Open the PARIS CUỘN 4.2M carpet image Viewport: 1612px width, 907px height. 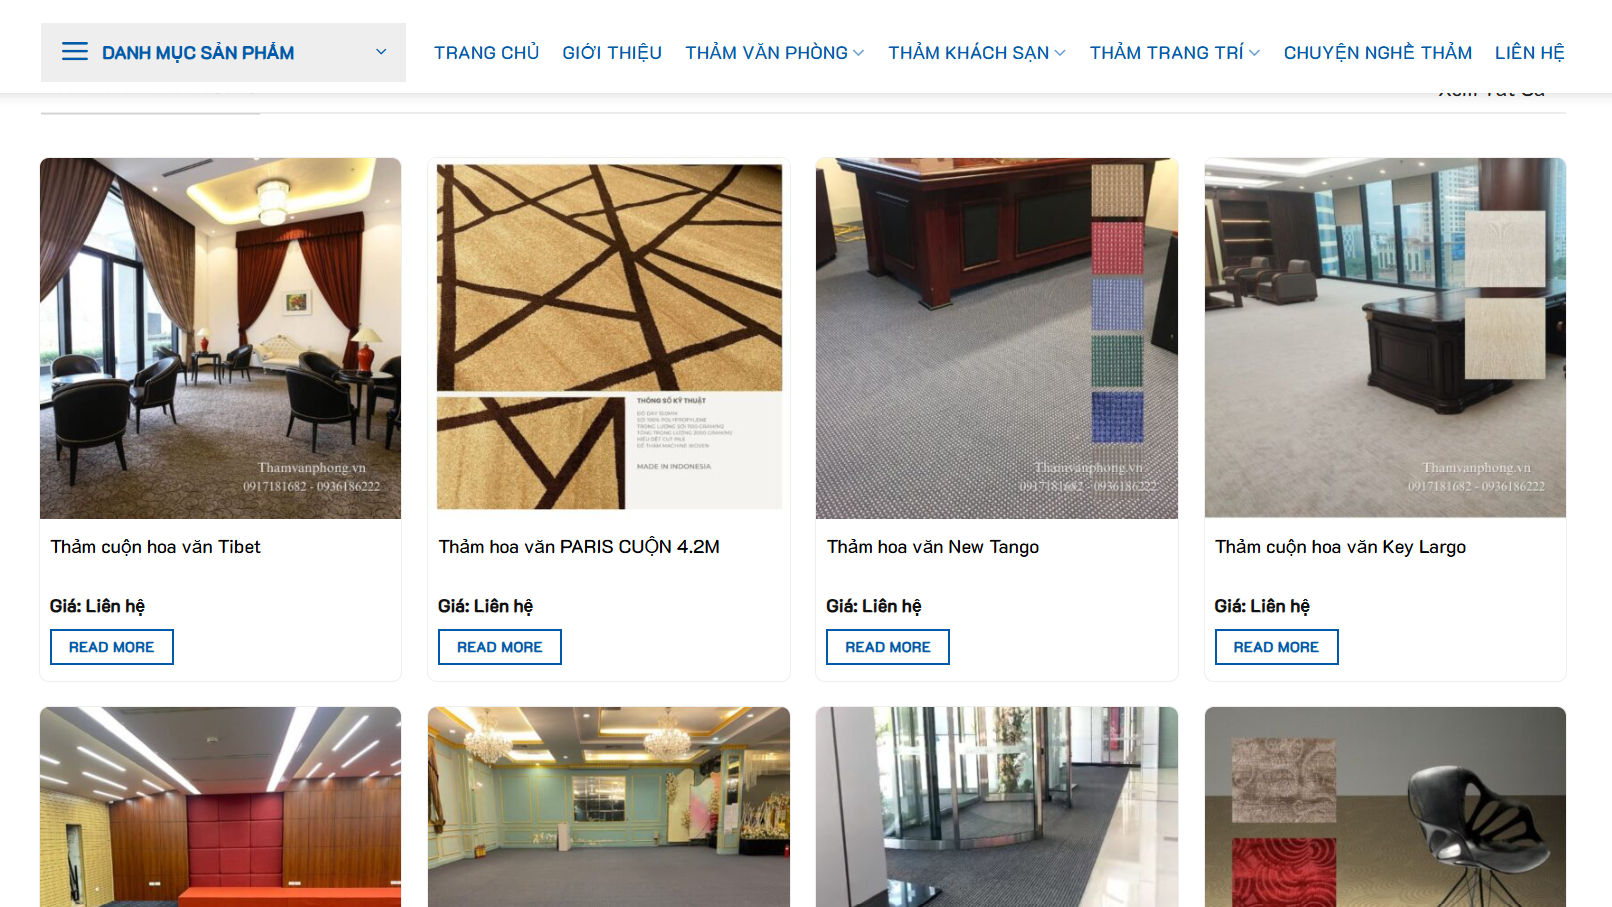pyautogui.click(x=609, y=338)
